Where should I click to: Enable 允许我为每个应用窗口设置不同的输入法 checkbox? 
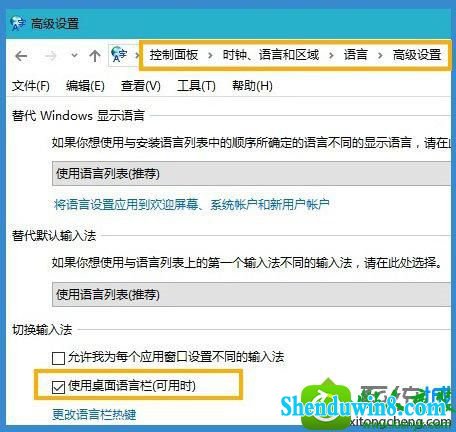pyautogui.click(x=58, y=359)
